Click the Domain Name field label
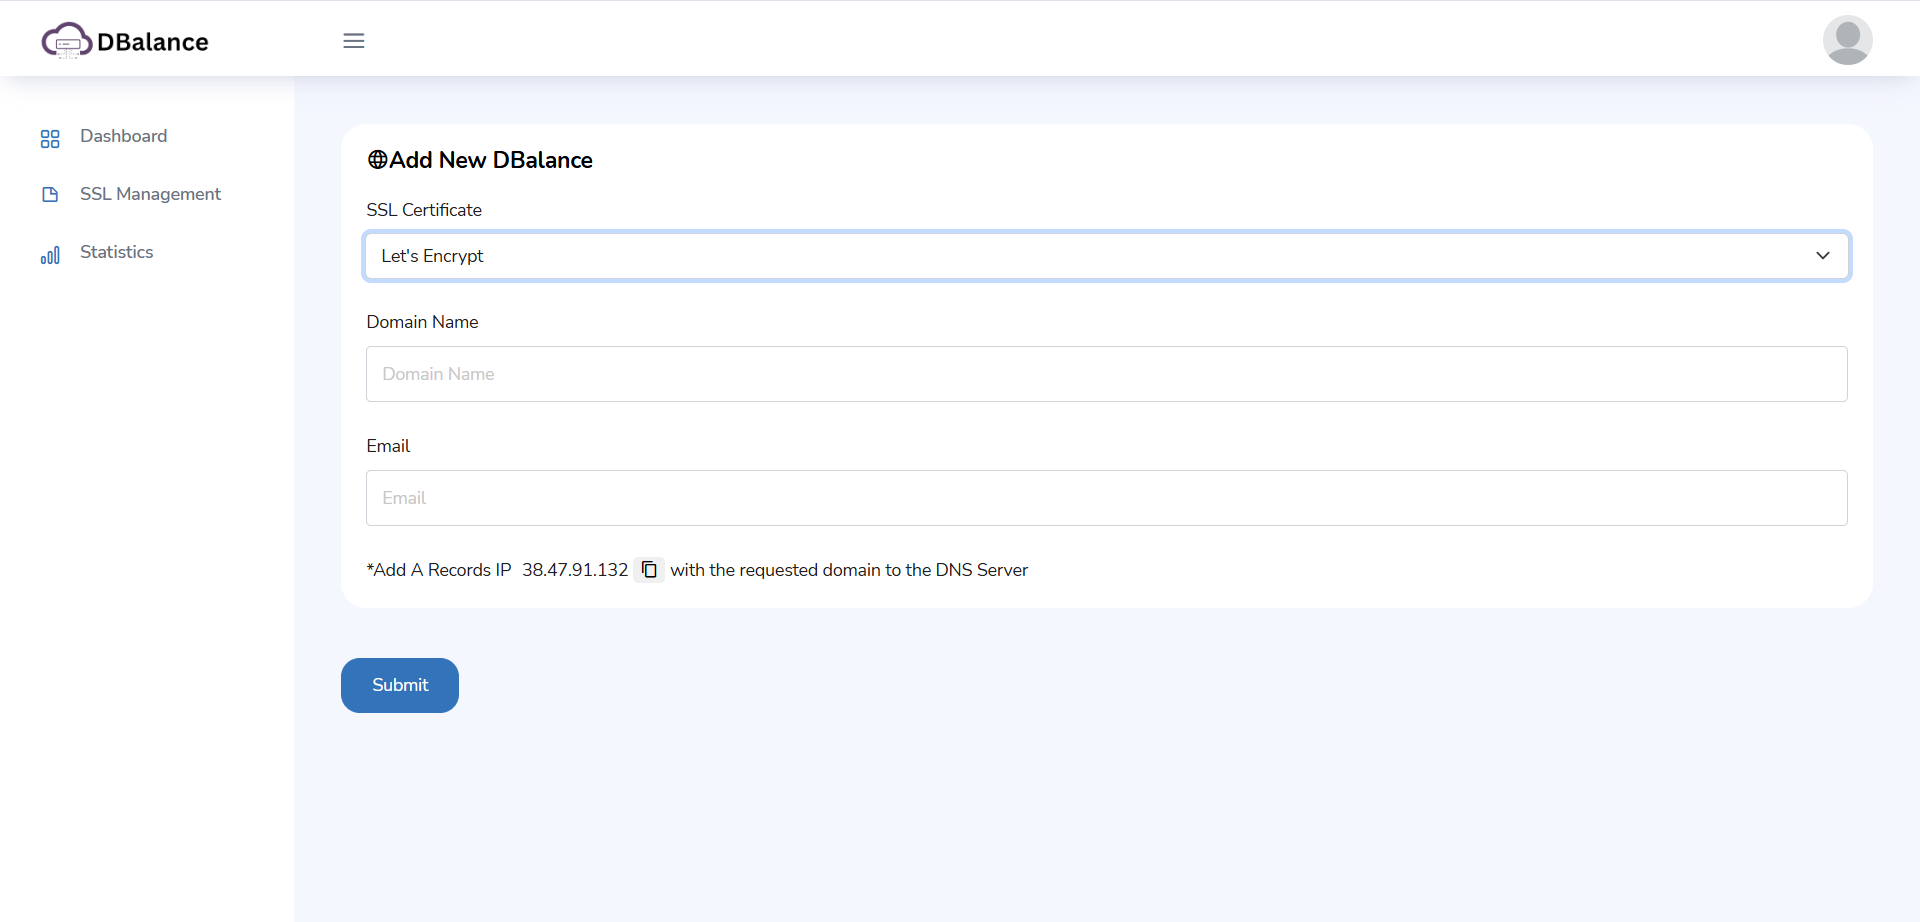This screenshot has width=1920, height=922. [x=422, y=322]
